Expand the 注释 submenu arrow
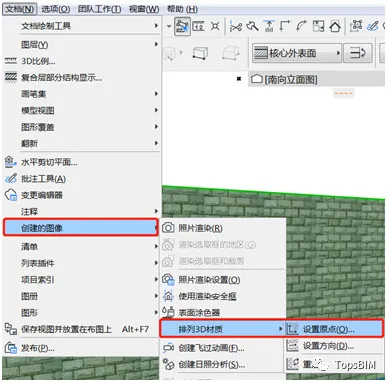The image size is (387, 382). 156,211
